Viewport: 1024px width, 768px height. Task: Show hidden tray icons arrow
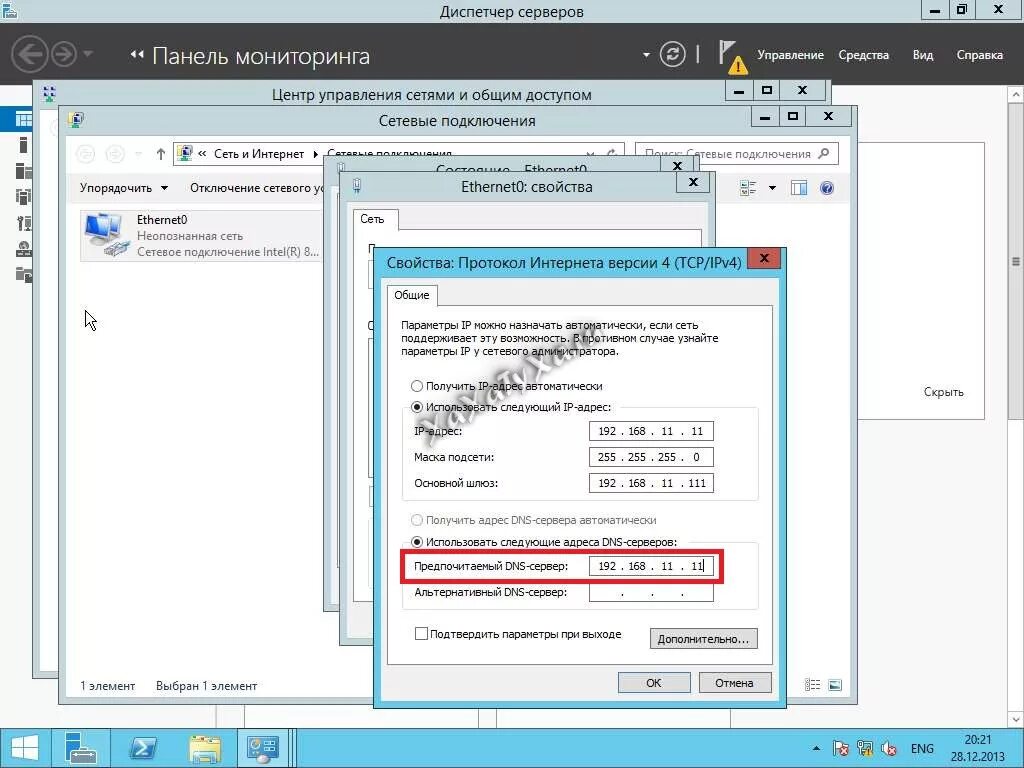816,748
